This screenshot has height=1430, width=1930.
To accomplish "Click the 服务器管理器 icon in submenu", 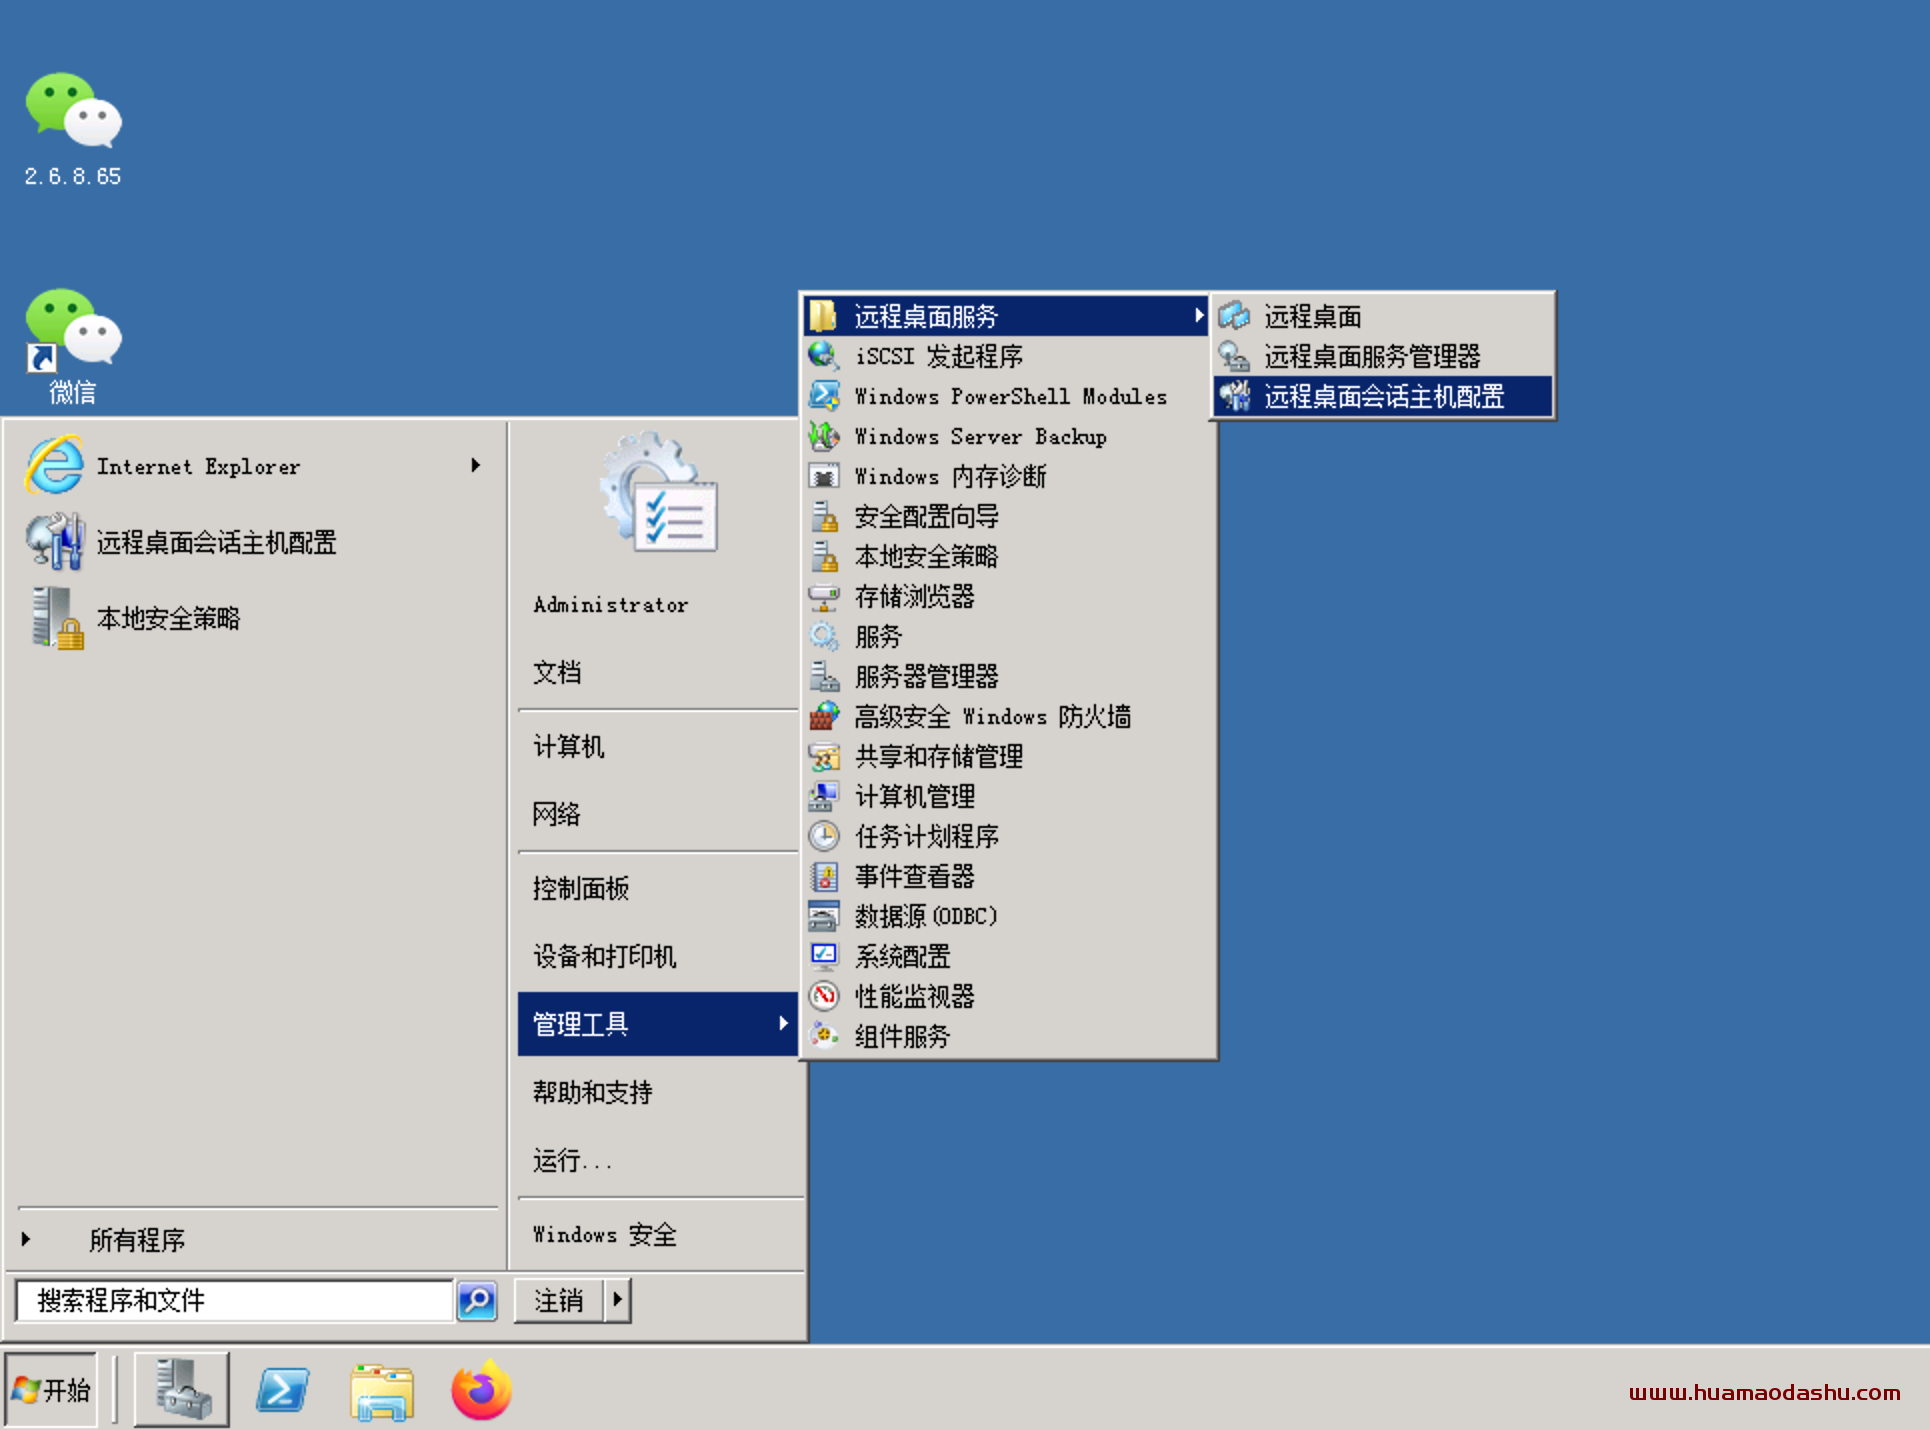I will click(823, 676).
